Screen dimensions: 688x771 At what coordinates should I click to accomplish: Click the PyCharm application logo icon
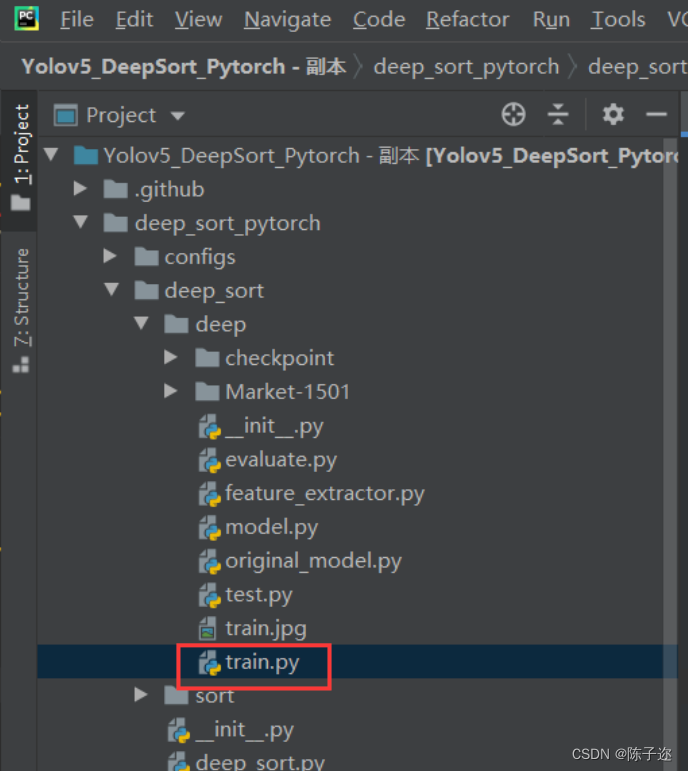coord(27,19)
